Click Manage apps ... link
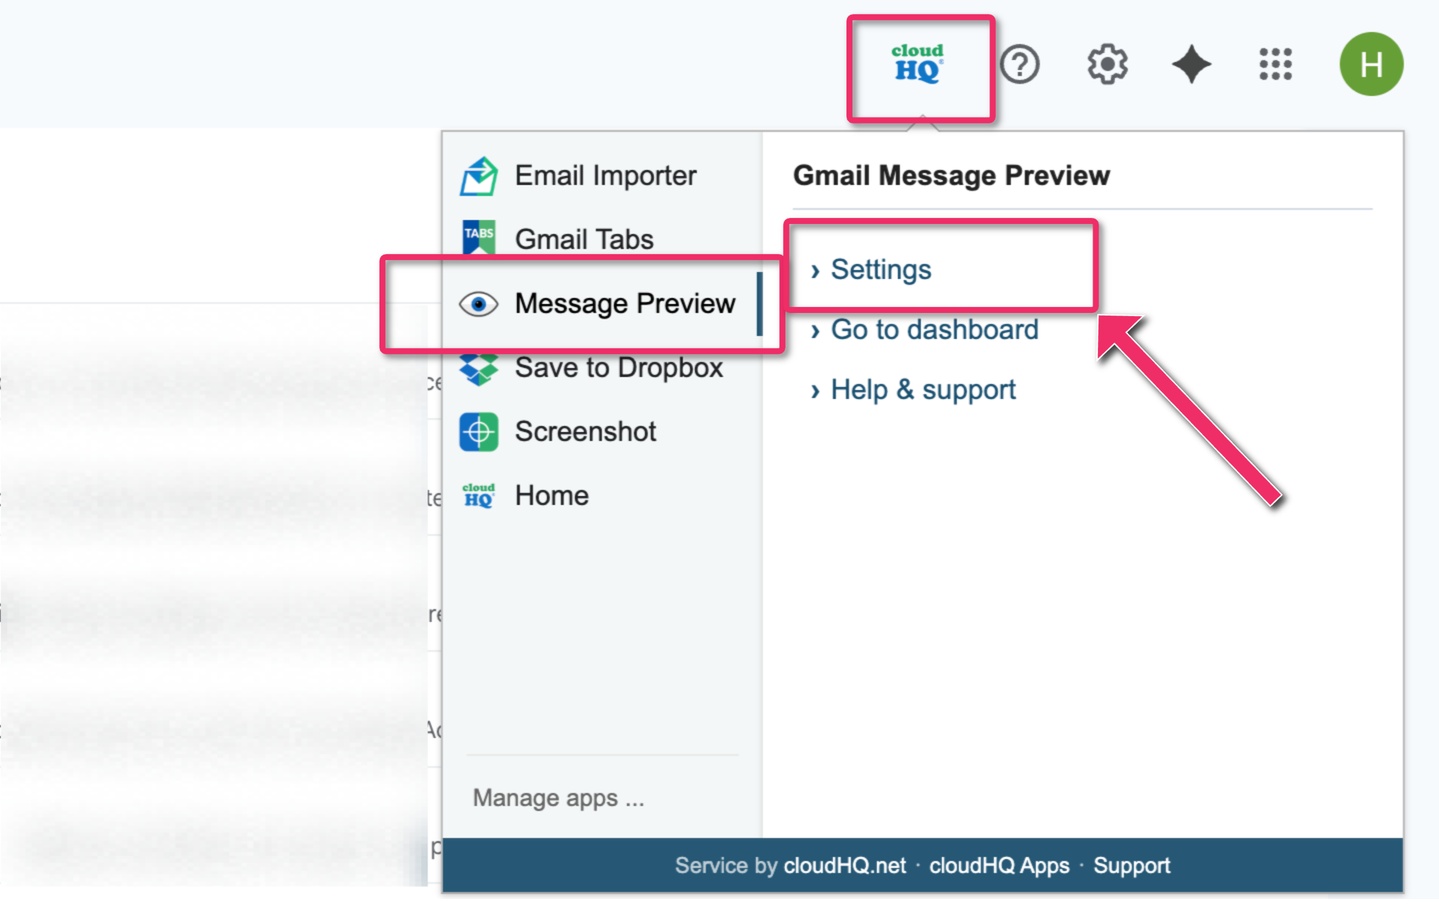 (558, 798)
